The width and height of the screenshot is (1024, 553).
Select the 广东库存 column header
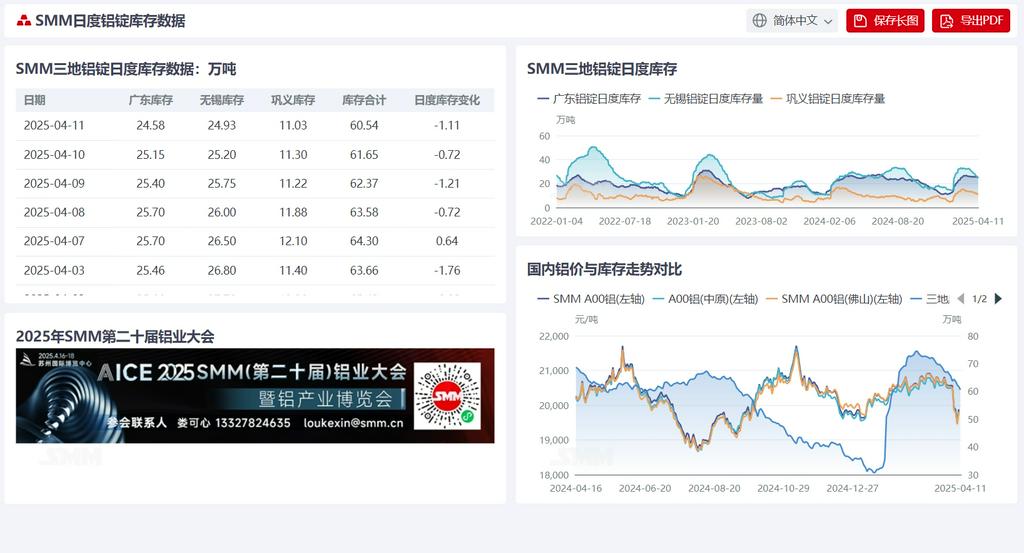pyautogui.click(x=150, y=100)
